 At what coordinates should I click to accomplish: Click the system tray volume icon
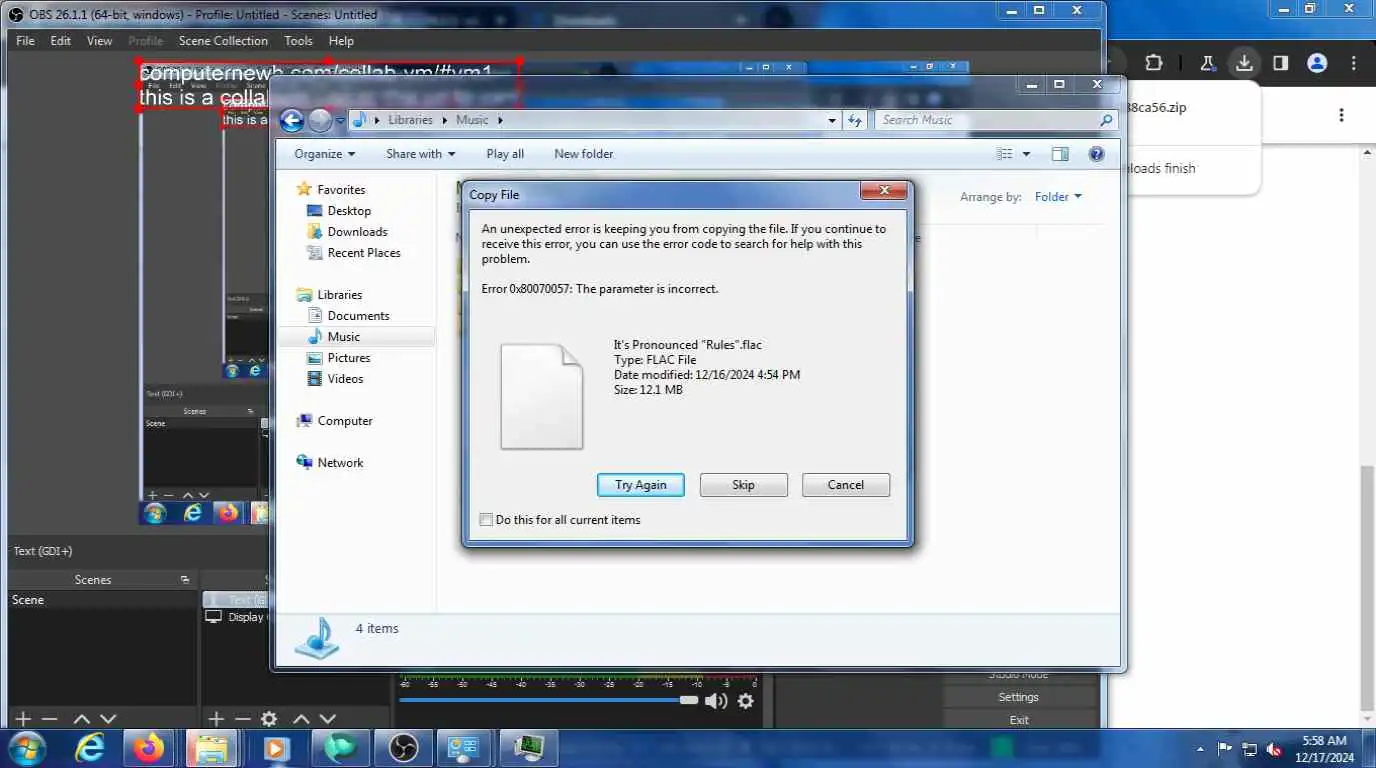coord(1274,749)
